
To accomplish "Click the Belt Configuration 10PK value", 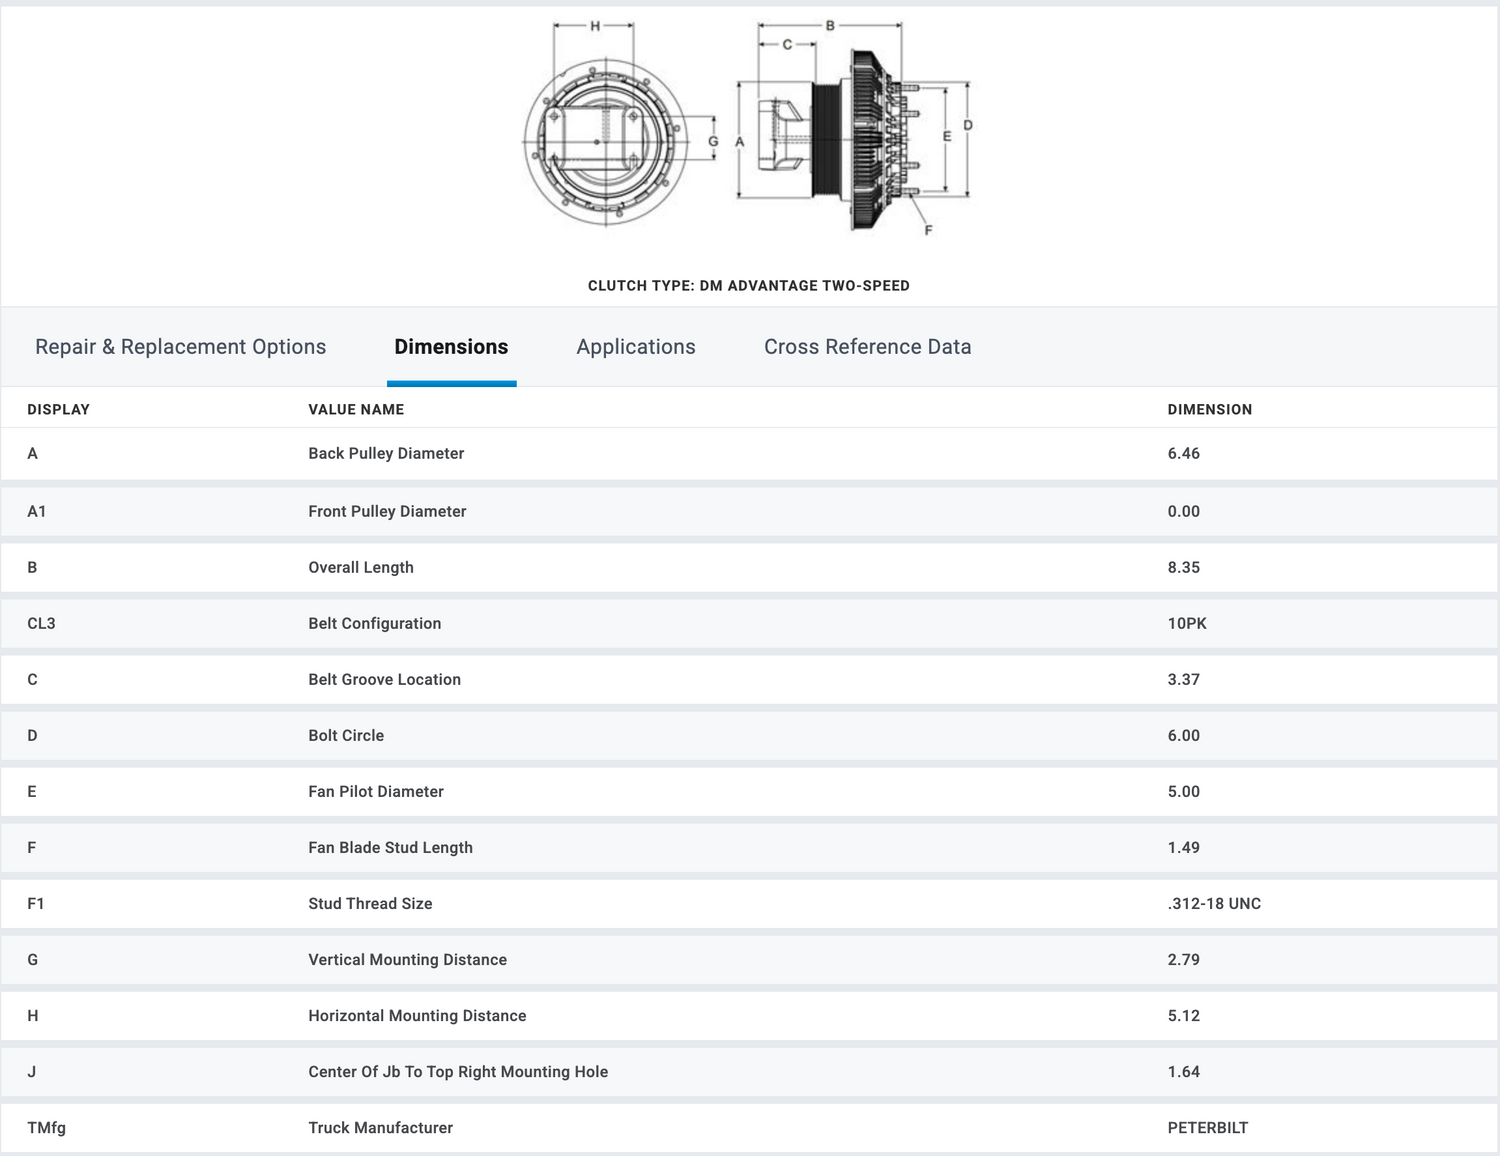I will coord(1186,623).
